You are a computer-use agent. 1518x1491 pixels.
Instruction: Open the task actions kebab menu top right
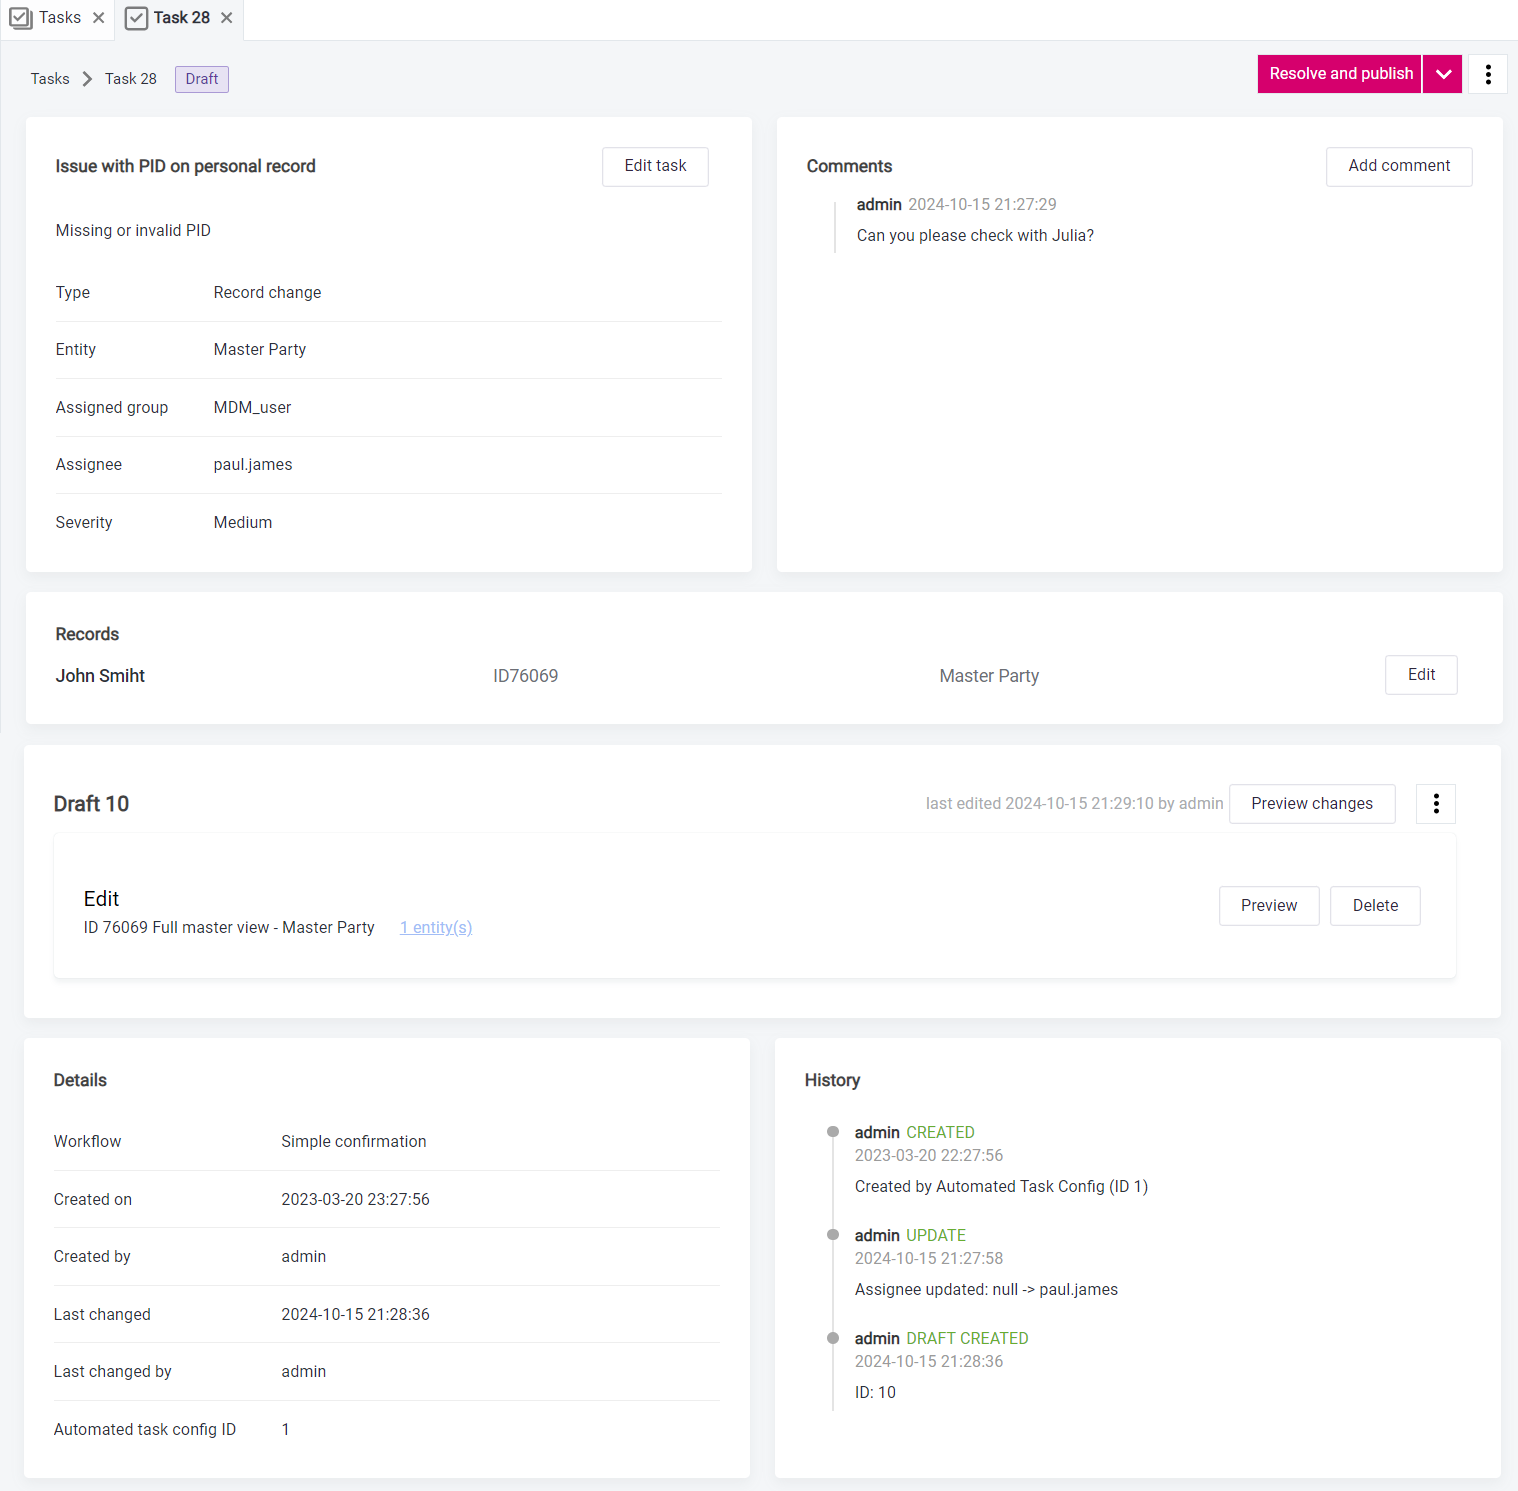(1487, 74)
